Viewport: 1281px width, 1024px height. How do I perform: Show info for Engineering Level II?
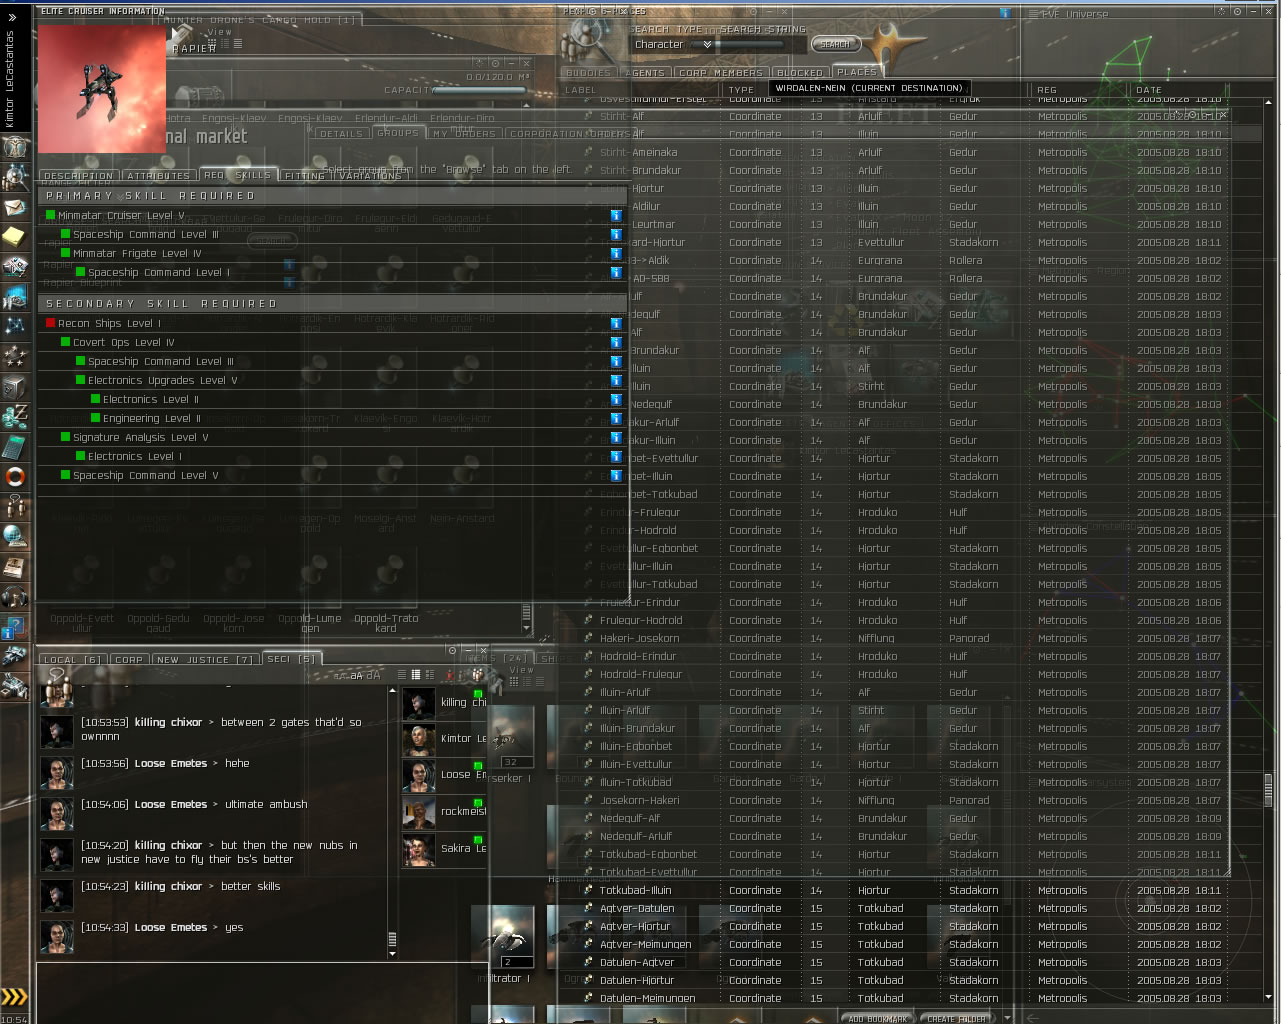click(x=616, y=418)
